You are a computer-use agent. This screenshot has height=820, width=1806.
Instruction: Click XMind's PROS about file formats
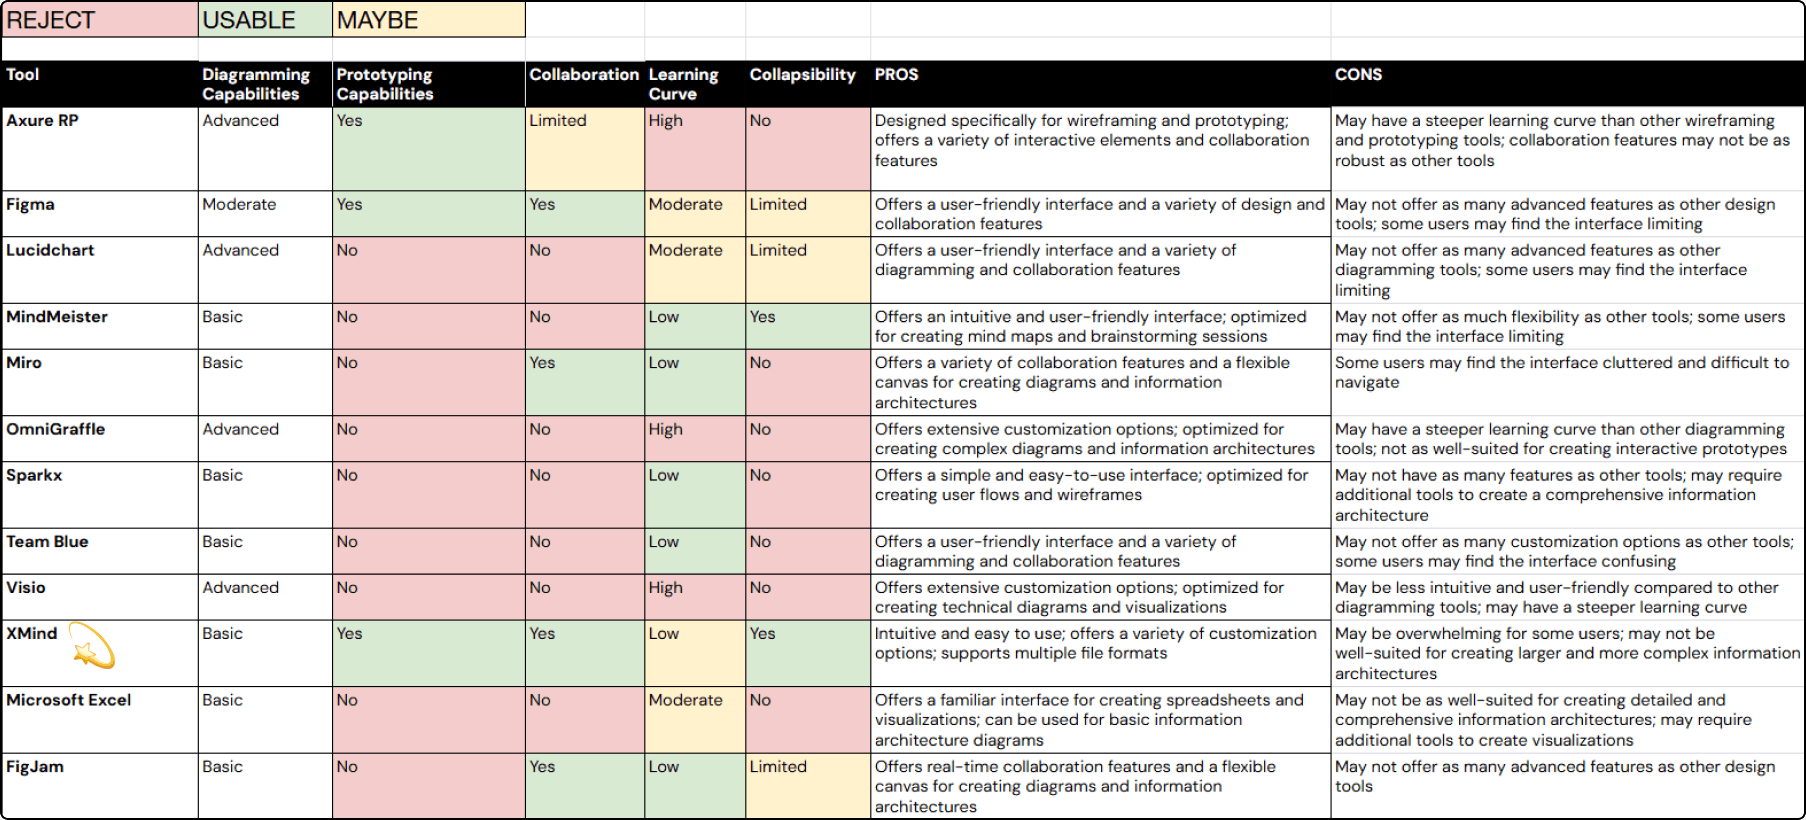pyautogui.click(x=1100, y=653)
